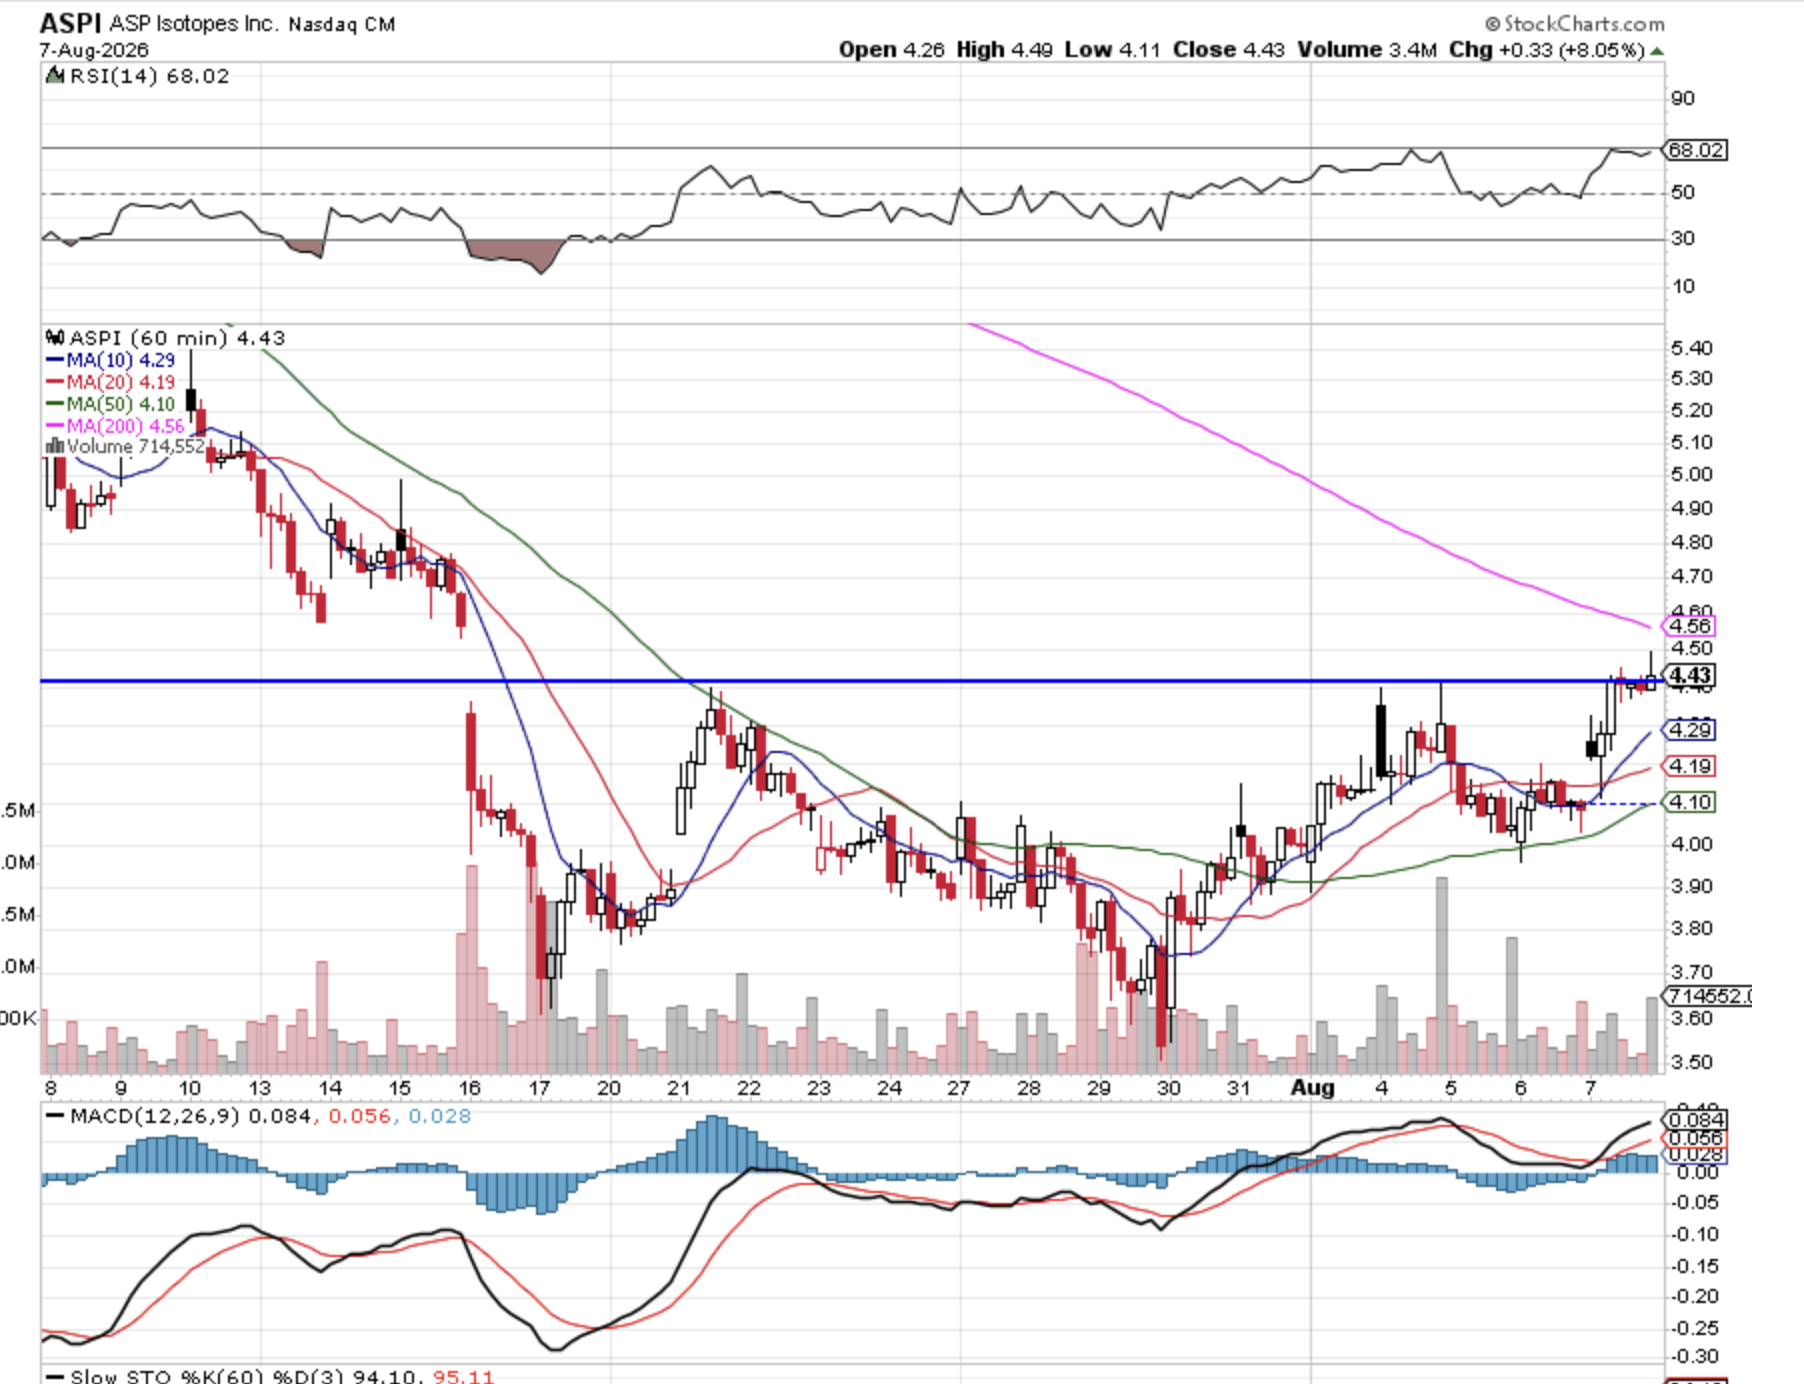Click the ASPI (60 min) 4.43 chart label

point(177,338)
